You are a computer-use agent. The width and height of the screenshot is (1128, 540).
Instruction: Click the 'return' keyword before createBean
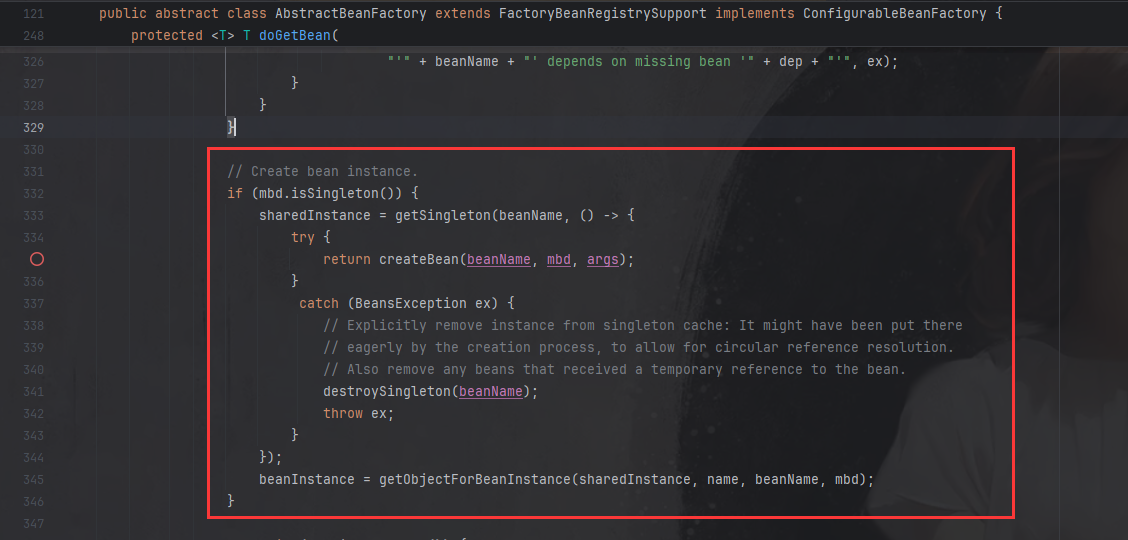point(347,260)
